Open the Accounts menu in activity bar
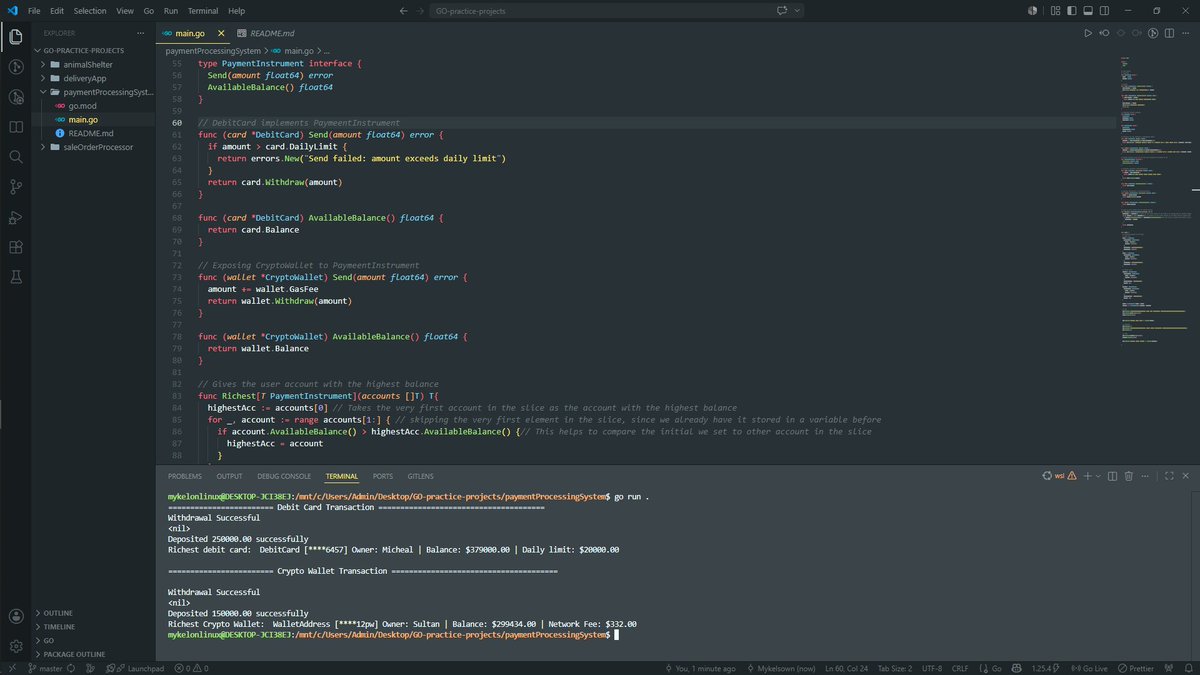1200x675 pixels. [16, 617]
